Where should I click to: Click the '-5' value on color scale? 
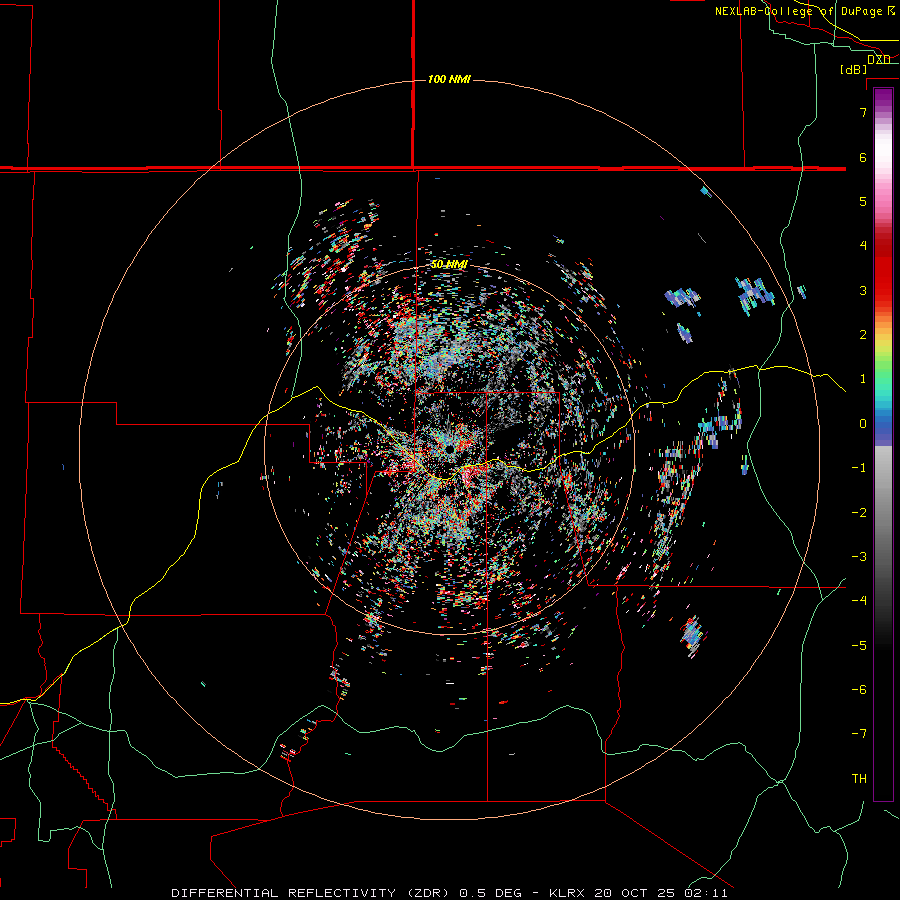pyautogui.click(x=859, y=646)
